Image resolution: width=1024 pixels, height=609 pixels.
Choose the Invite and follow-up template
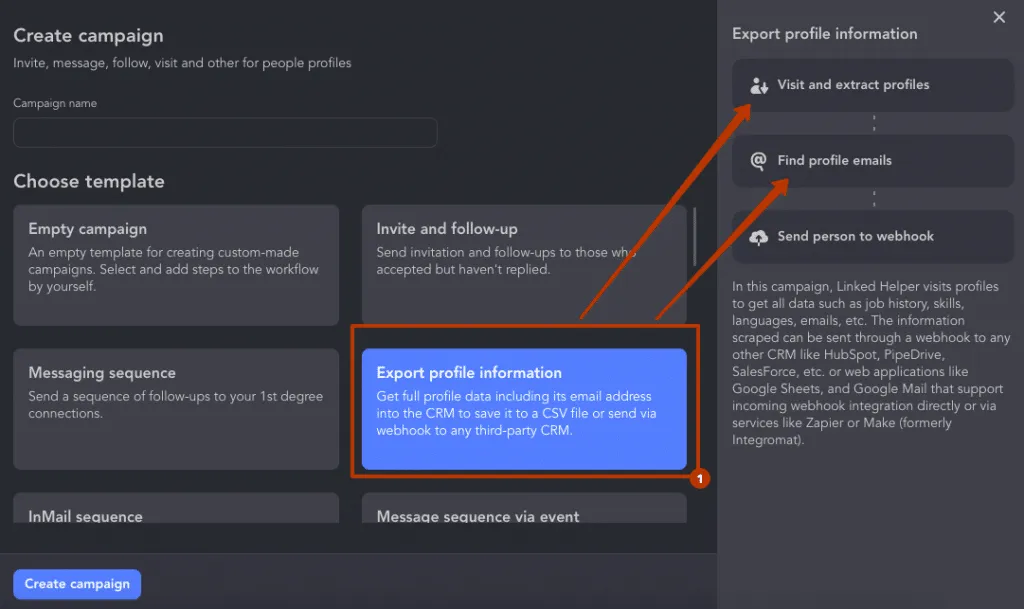(x=524, y=265)
